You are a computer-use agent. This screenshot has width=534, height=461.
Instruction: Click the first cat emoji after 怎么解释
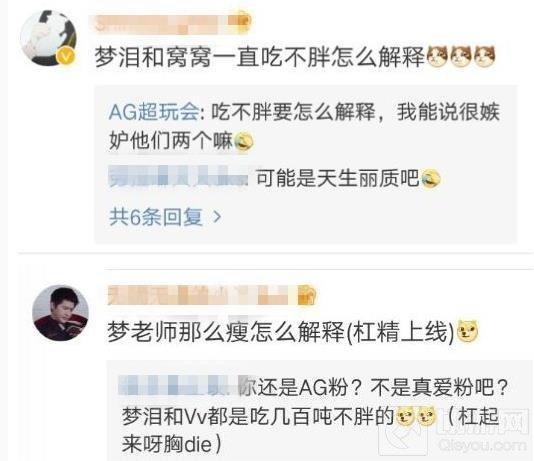[437, 56]
